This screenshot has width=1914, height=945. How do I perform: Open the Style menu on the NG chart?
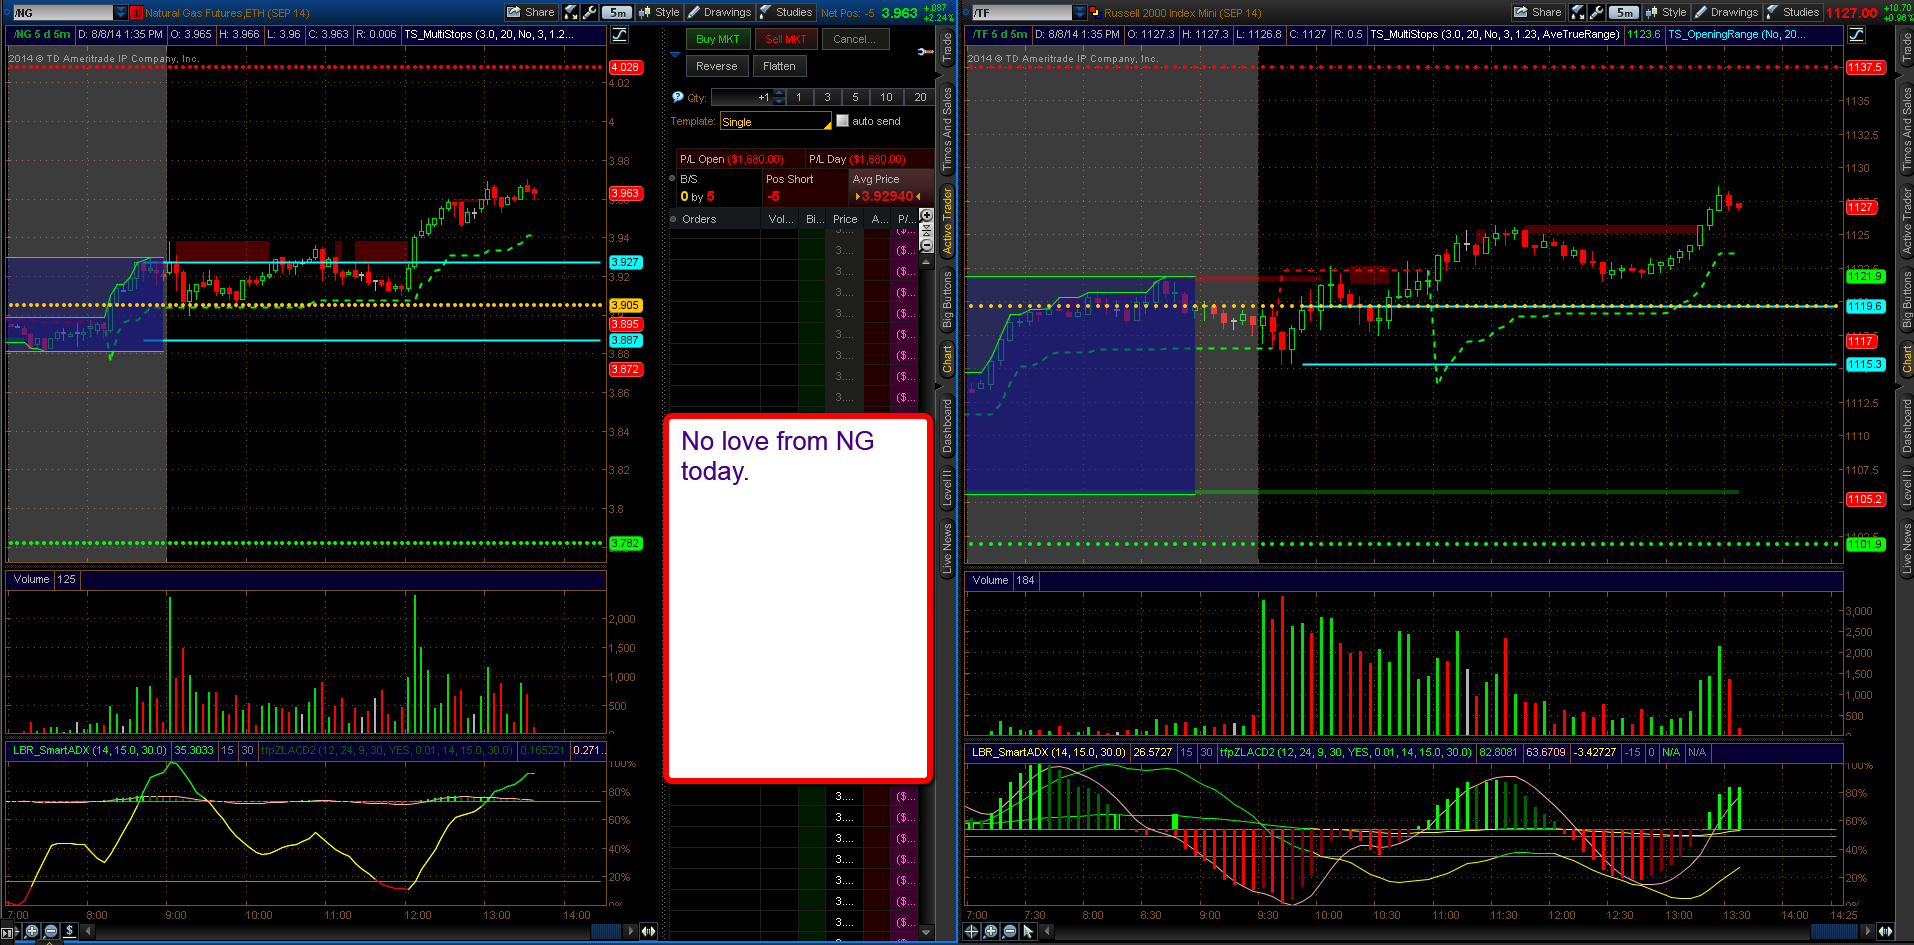[x=660, y=12]
